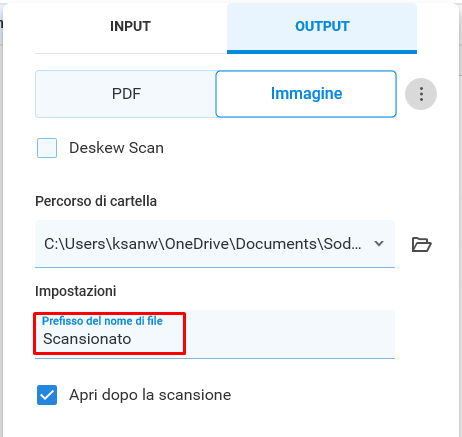Toggle Deskew Scan via its text label
The image size is (462, 437).
116,148
